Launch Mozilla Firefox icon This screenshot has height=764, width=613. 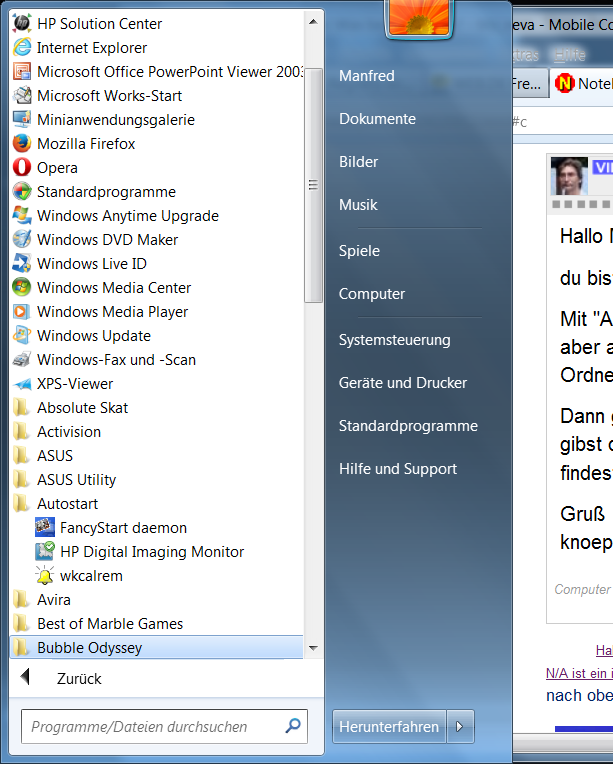pyautogui.click(x=22, y=143)
